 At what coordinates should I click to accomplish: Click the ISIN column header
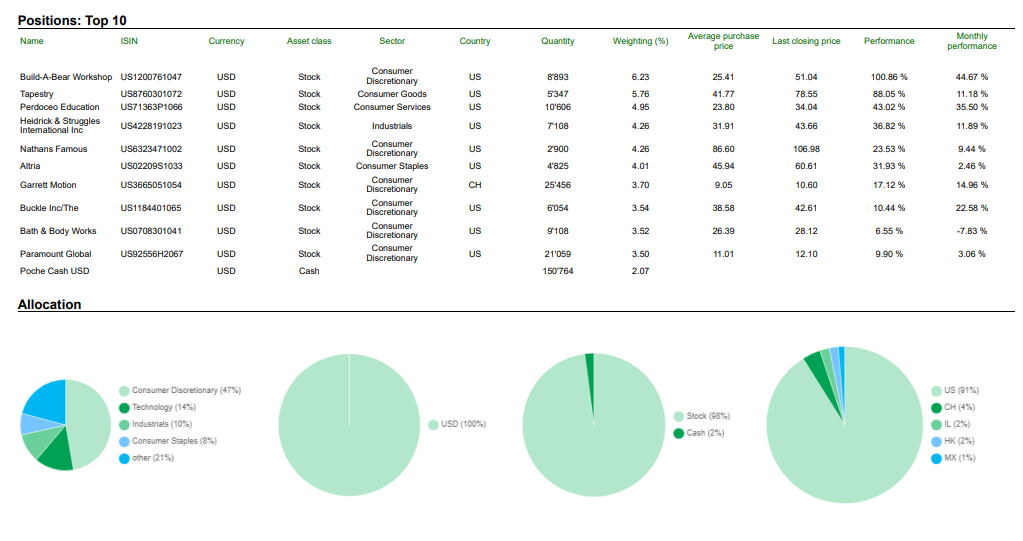(129, 41)
